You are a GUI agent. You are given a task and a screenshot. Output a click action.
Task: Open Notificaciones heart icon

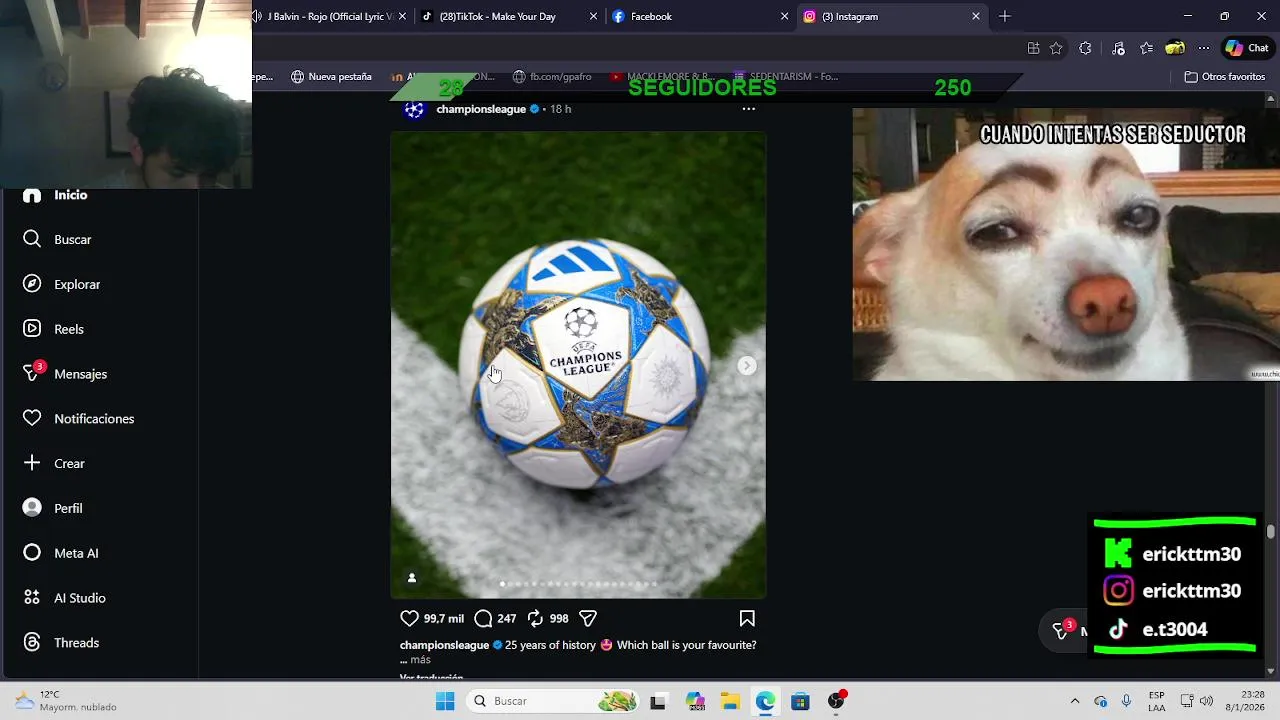pos(32,418)
